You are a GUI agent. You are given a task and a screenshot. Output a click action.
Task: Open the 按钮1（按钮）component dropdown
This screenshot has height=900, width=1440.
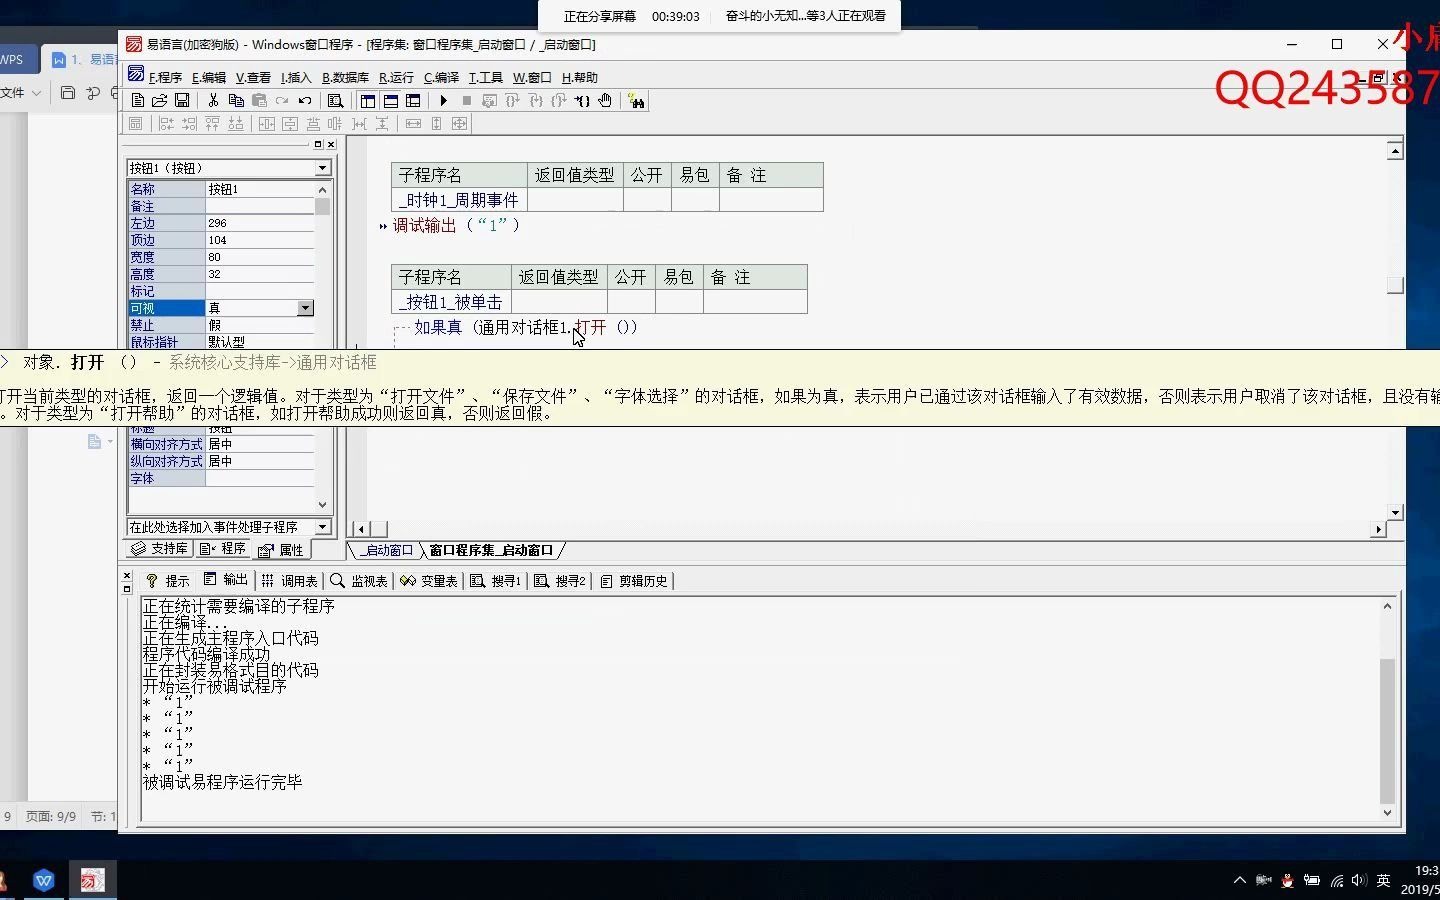[x=322, y=168]
